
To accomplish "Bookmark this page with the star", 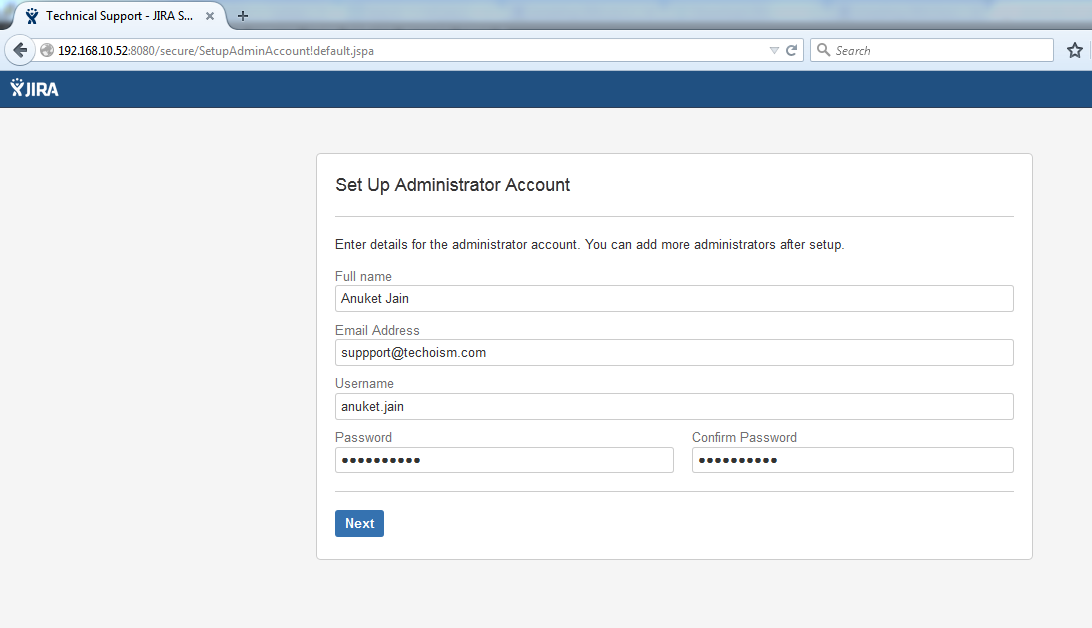I will pyautogui.click(x=1075, y=50).
